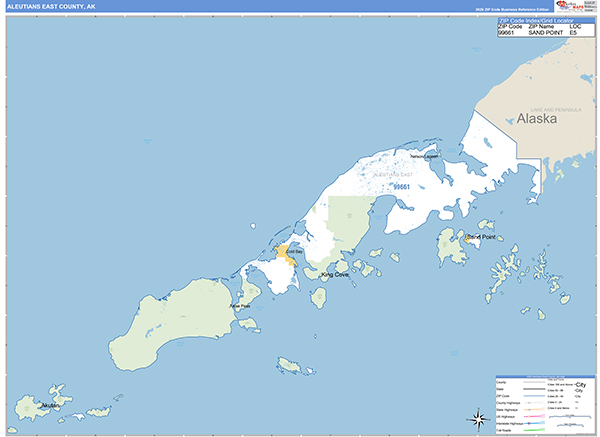Select ZIP code 99661 on the map
This screenshot has width=600, height=437.
[x=401, y=186]
